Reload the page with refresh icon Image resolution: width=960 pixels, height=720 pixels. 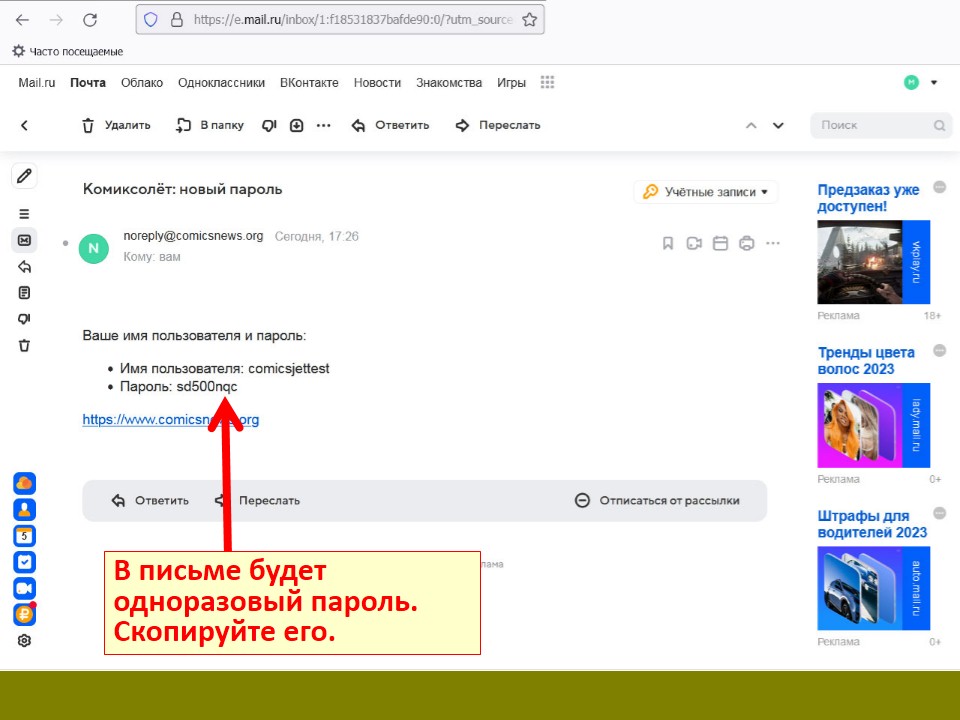(90, 20)
